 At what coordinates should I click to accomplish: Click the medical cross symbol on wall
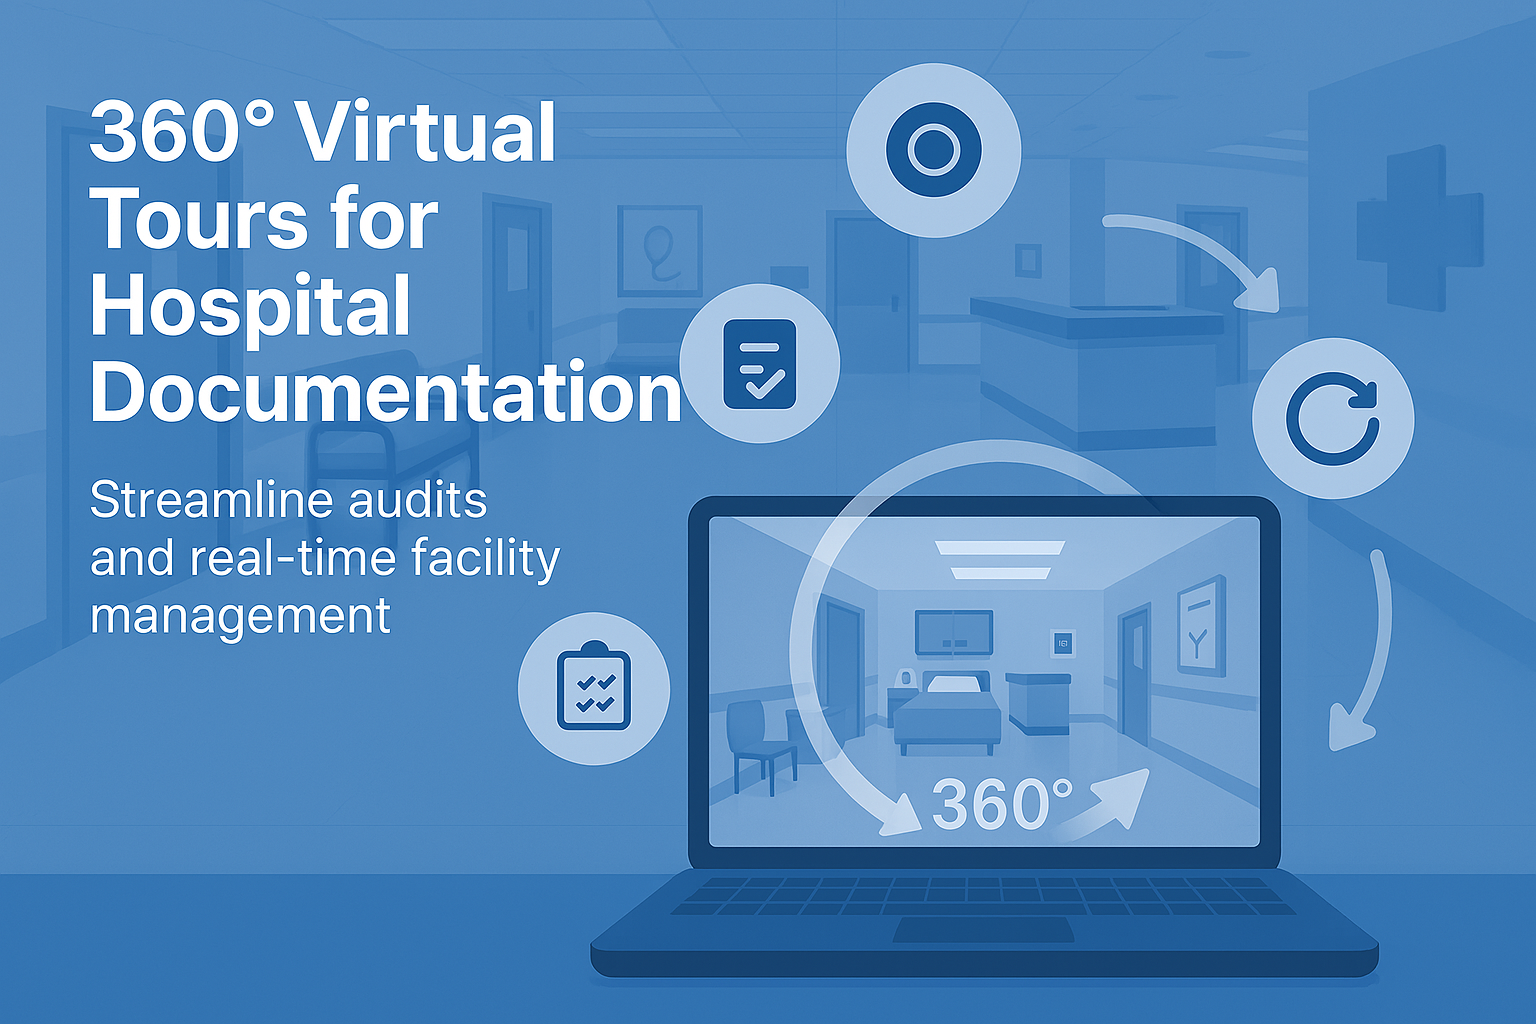(1419, 228)
